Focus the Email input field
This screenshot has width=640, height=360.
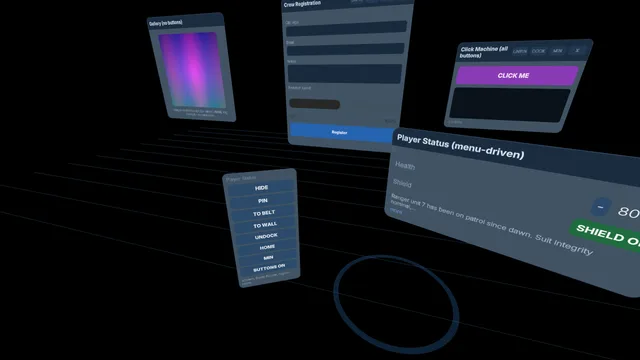345,49
